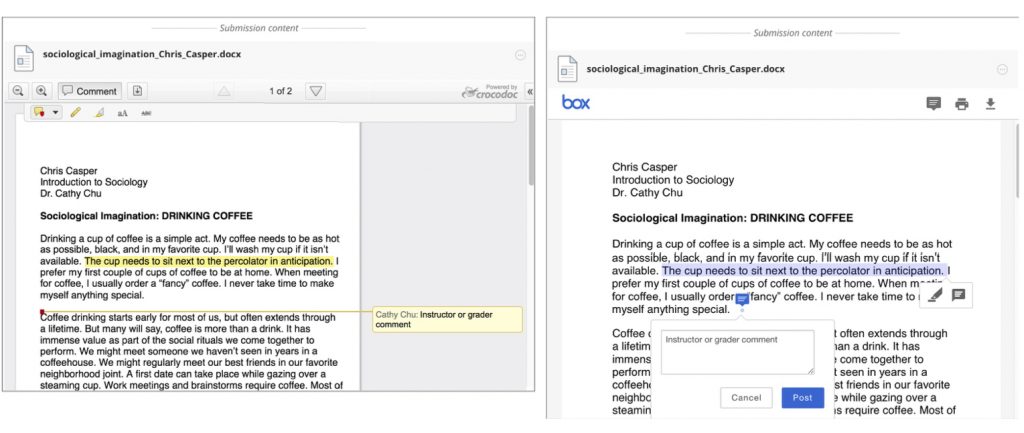Click 'Sociological Imagination: DRINKING COFFEE' heading in Crocodoc
1024x433 pixels.
(x=146, y=216)
